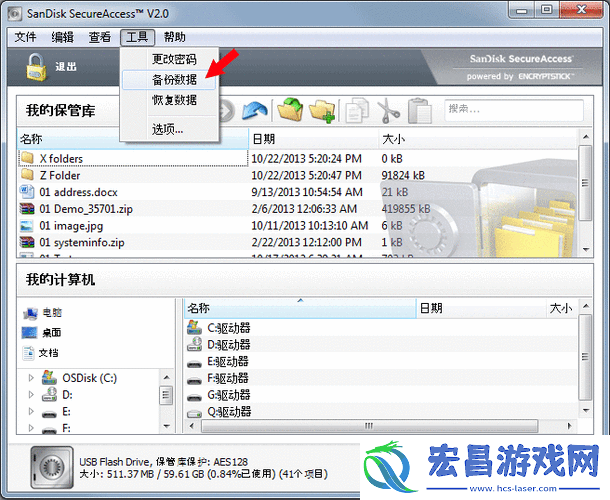This screenshot has width=610, height=500.
Task: Click the X folders folder icon
Action: [27, 158]
